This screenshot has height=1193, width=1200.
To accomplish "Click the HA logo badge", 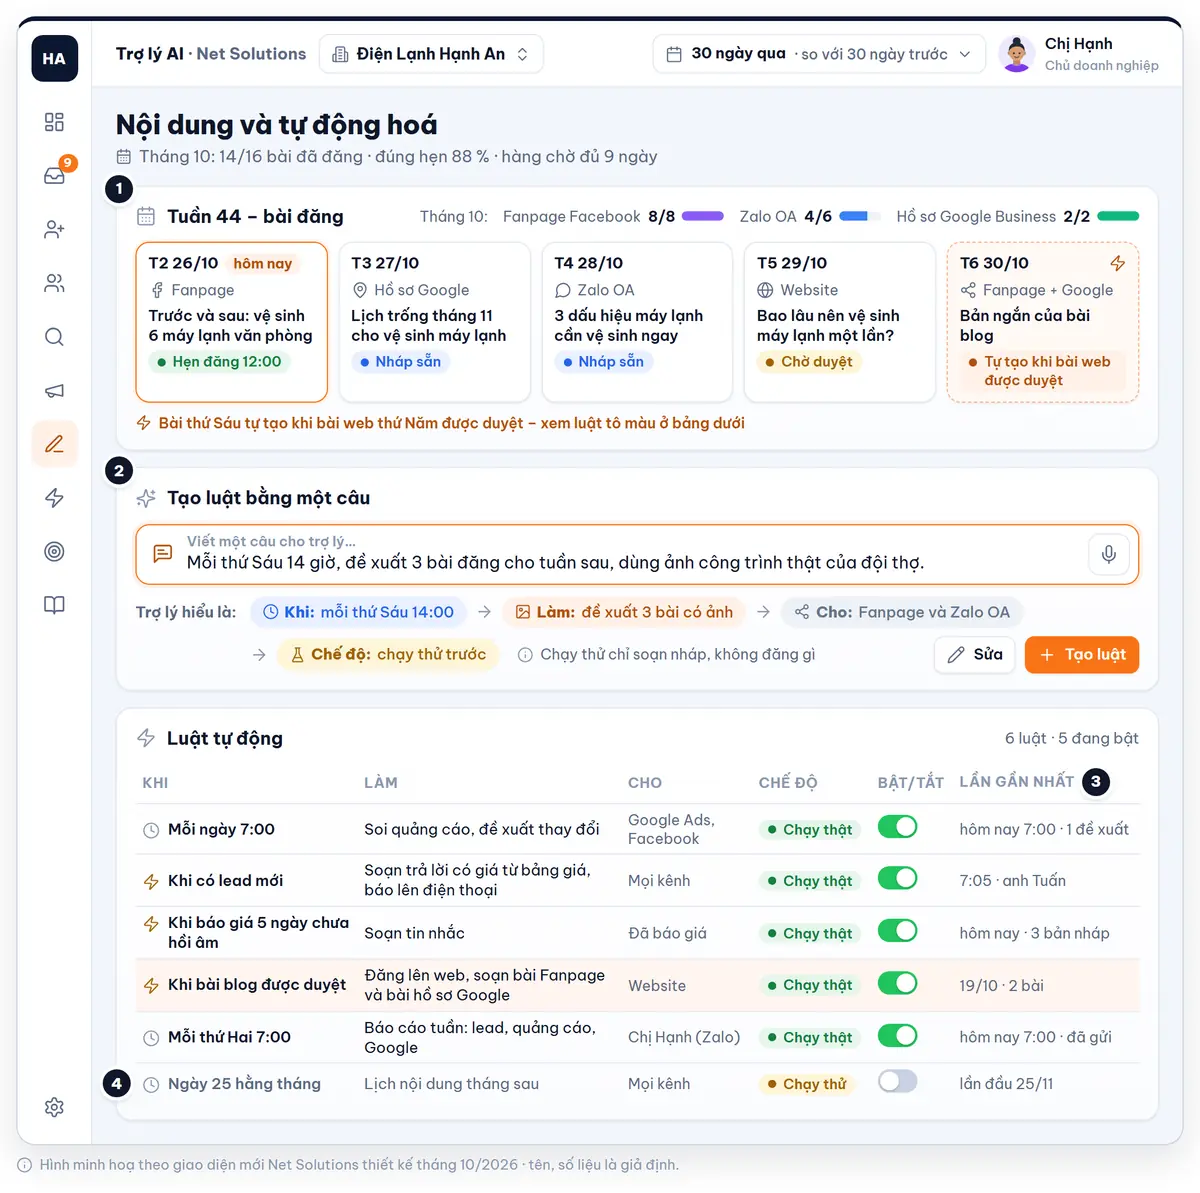I will tap(54, 58).
